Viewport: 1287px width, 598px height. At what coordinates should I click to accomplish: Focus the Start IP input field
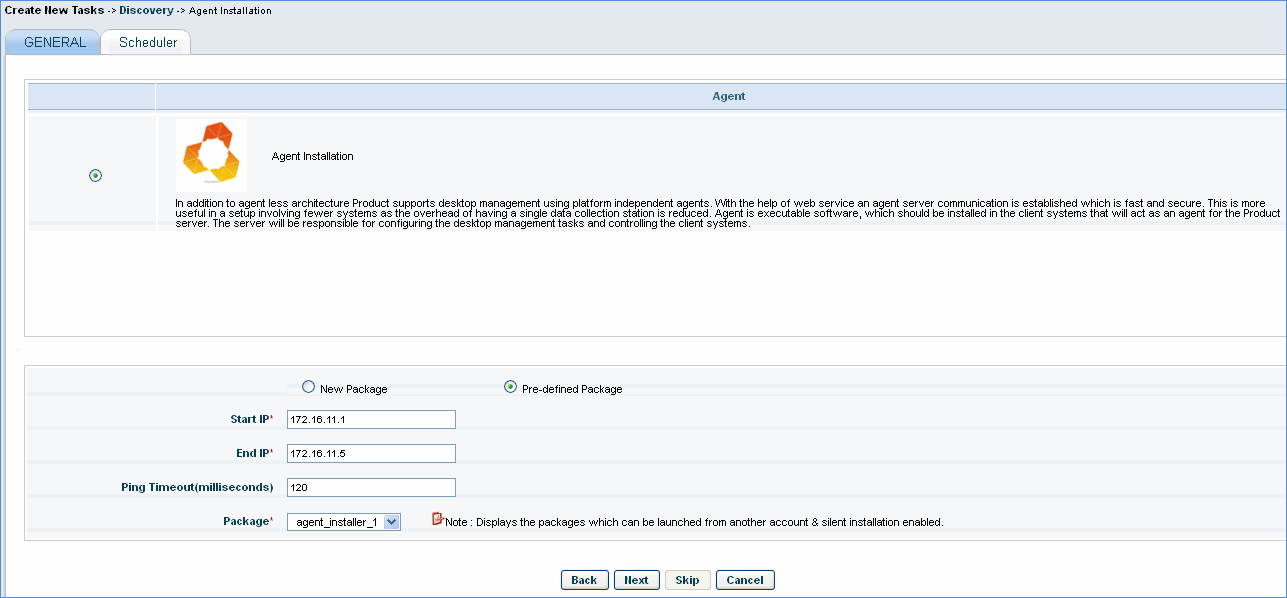coord(371,420)
